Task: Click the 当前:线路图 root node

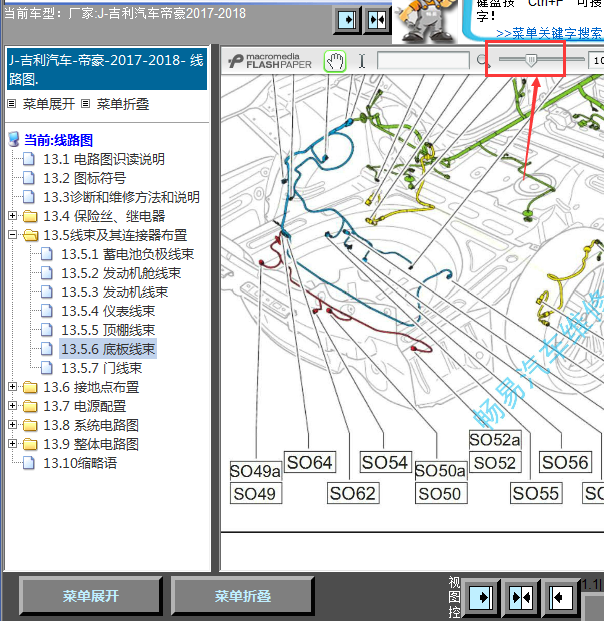Action: coord(58,140)
